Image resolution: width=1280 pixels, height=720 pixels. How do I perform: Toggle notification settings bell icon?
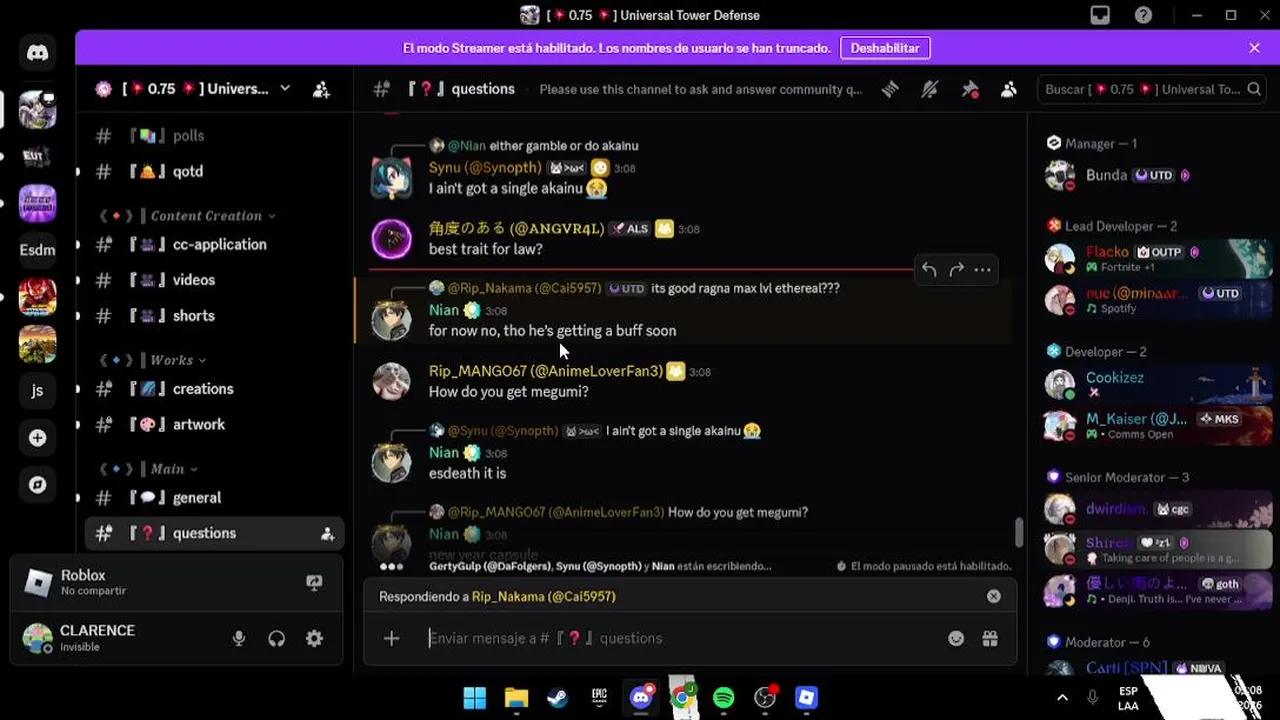[930, 89]
